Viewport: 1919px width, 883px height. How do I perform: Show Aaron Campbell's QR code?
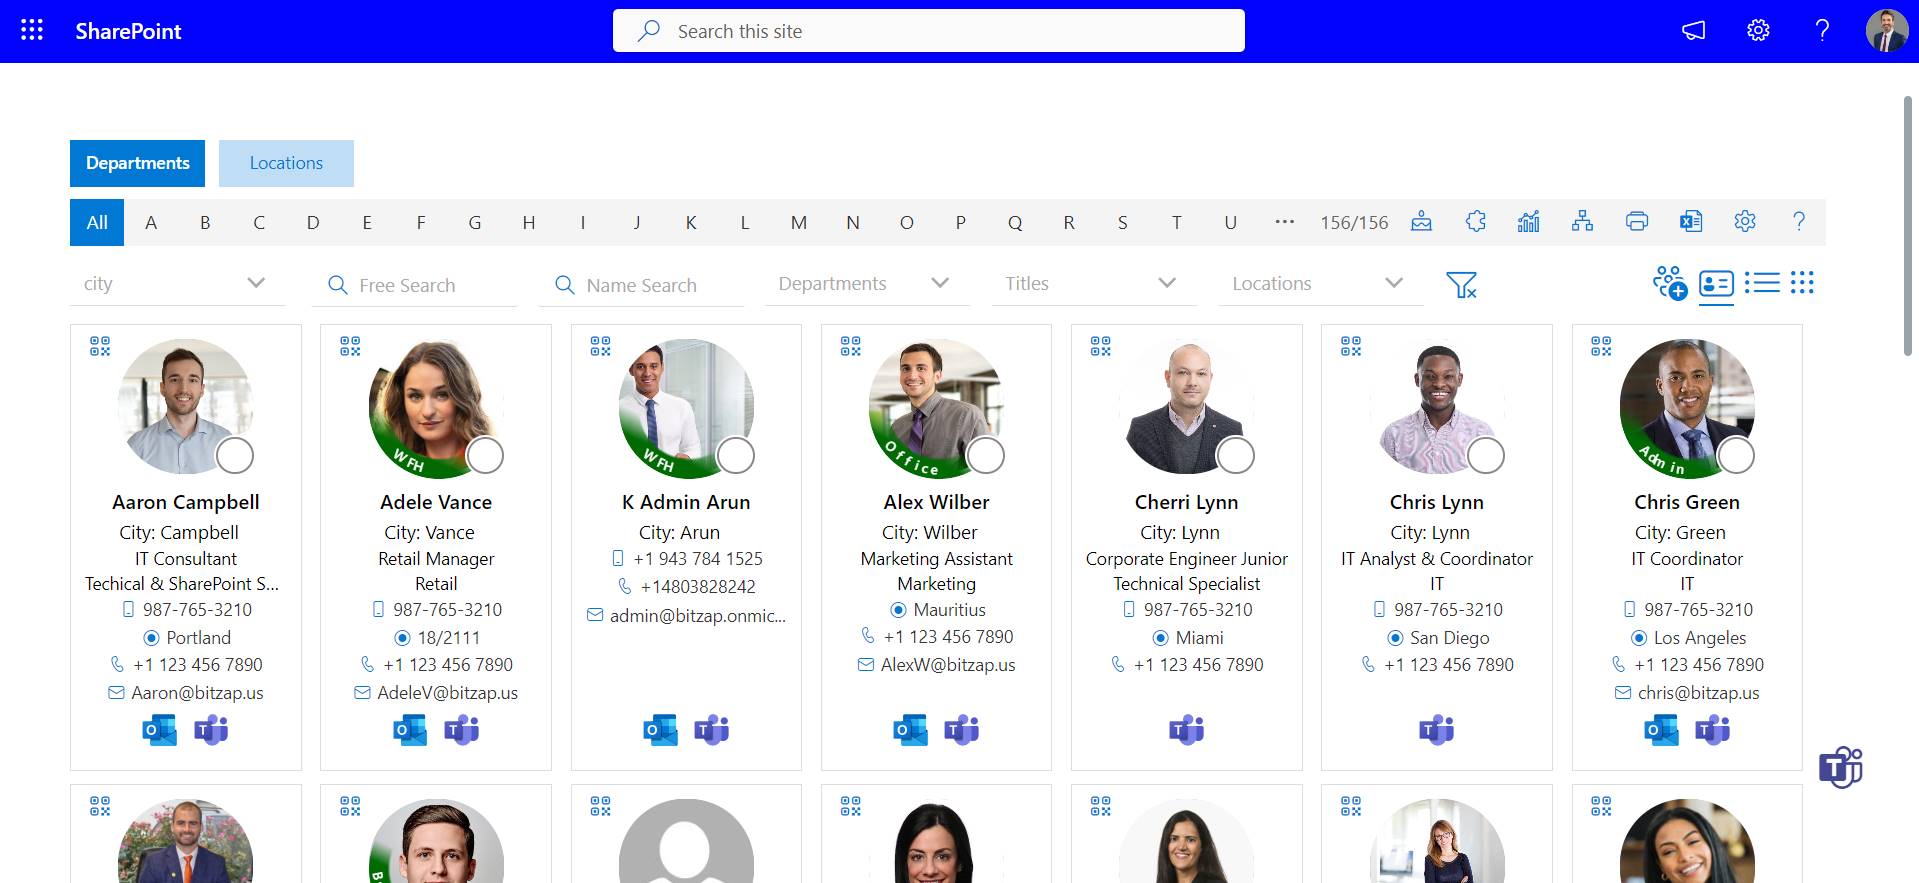coord(100,346)
